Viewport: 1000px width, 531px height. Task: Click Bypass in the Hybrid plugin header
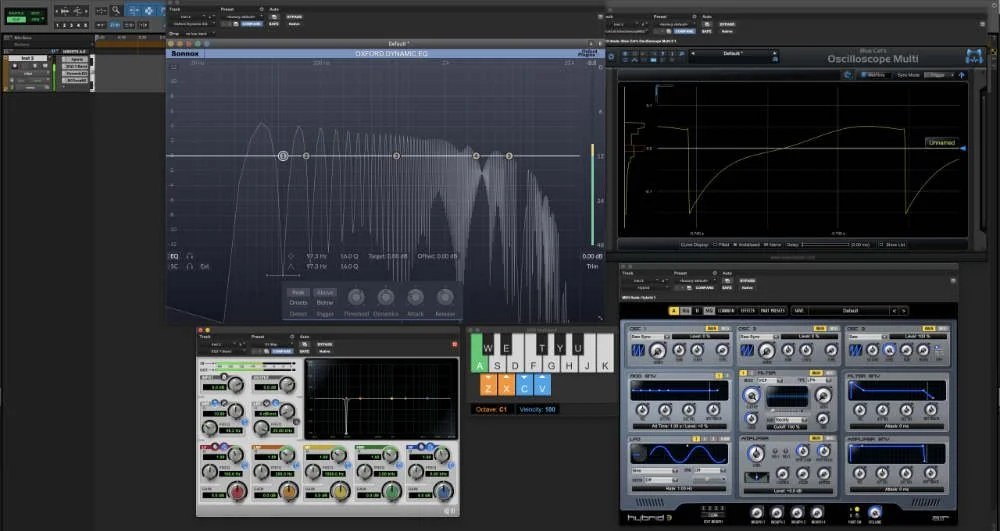click(x=746, y=280)
